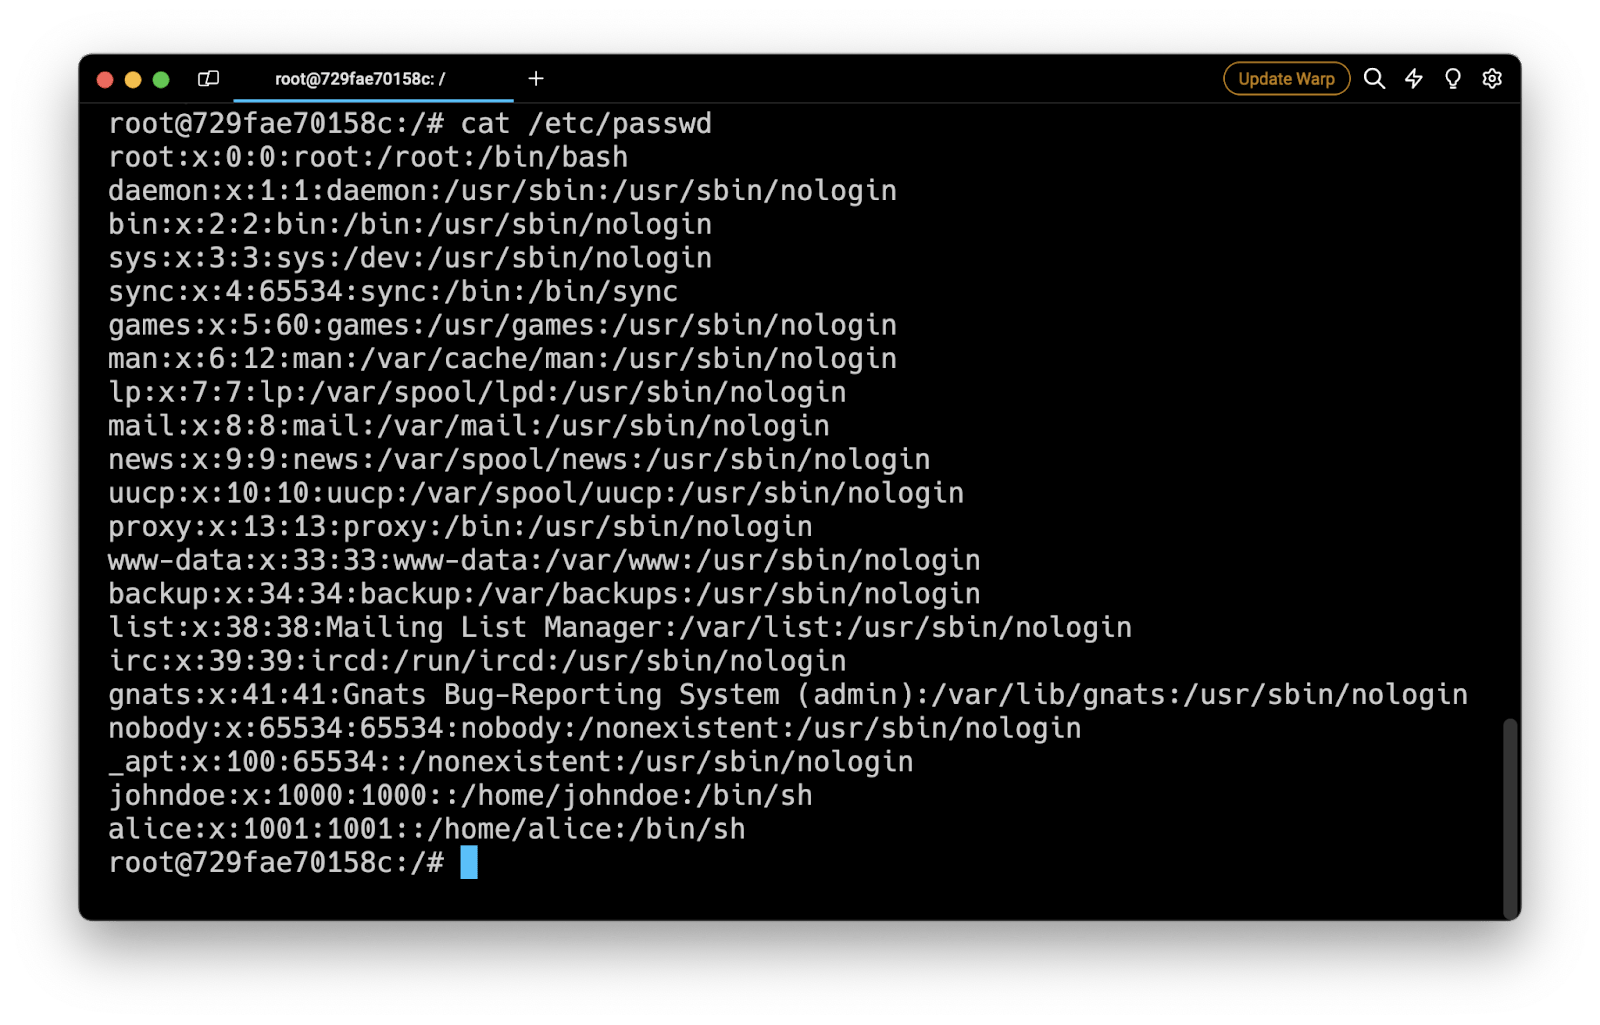Open a new tab with plus icon
Screen dimensions: 1600x1025
(536, 79)
